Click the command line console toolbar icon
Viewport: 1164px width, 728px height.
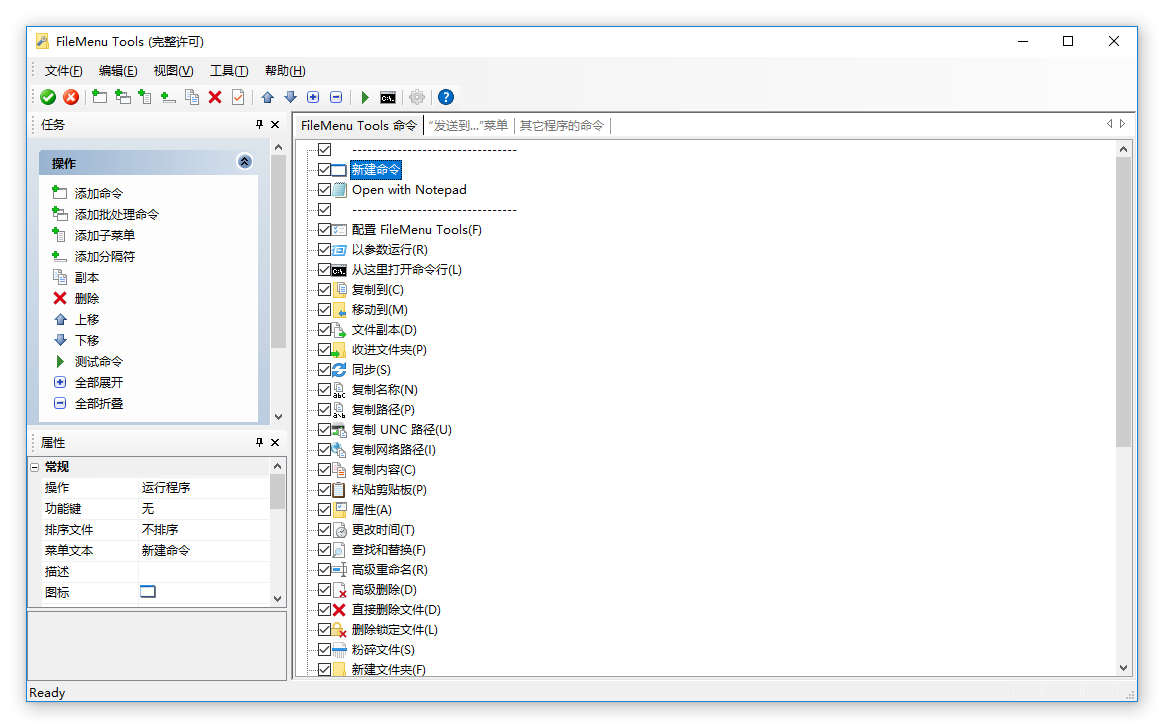pos(388,97)
